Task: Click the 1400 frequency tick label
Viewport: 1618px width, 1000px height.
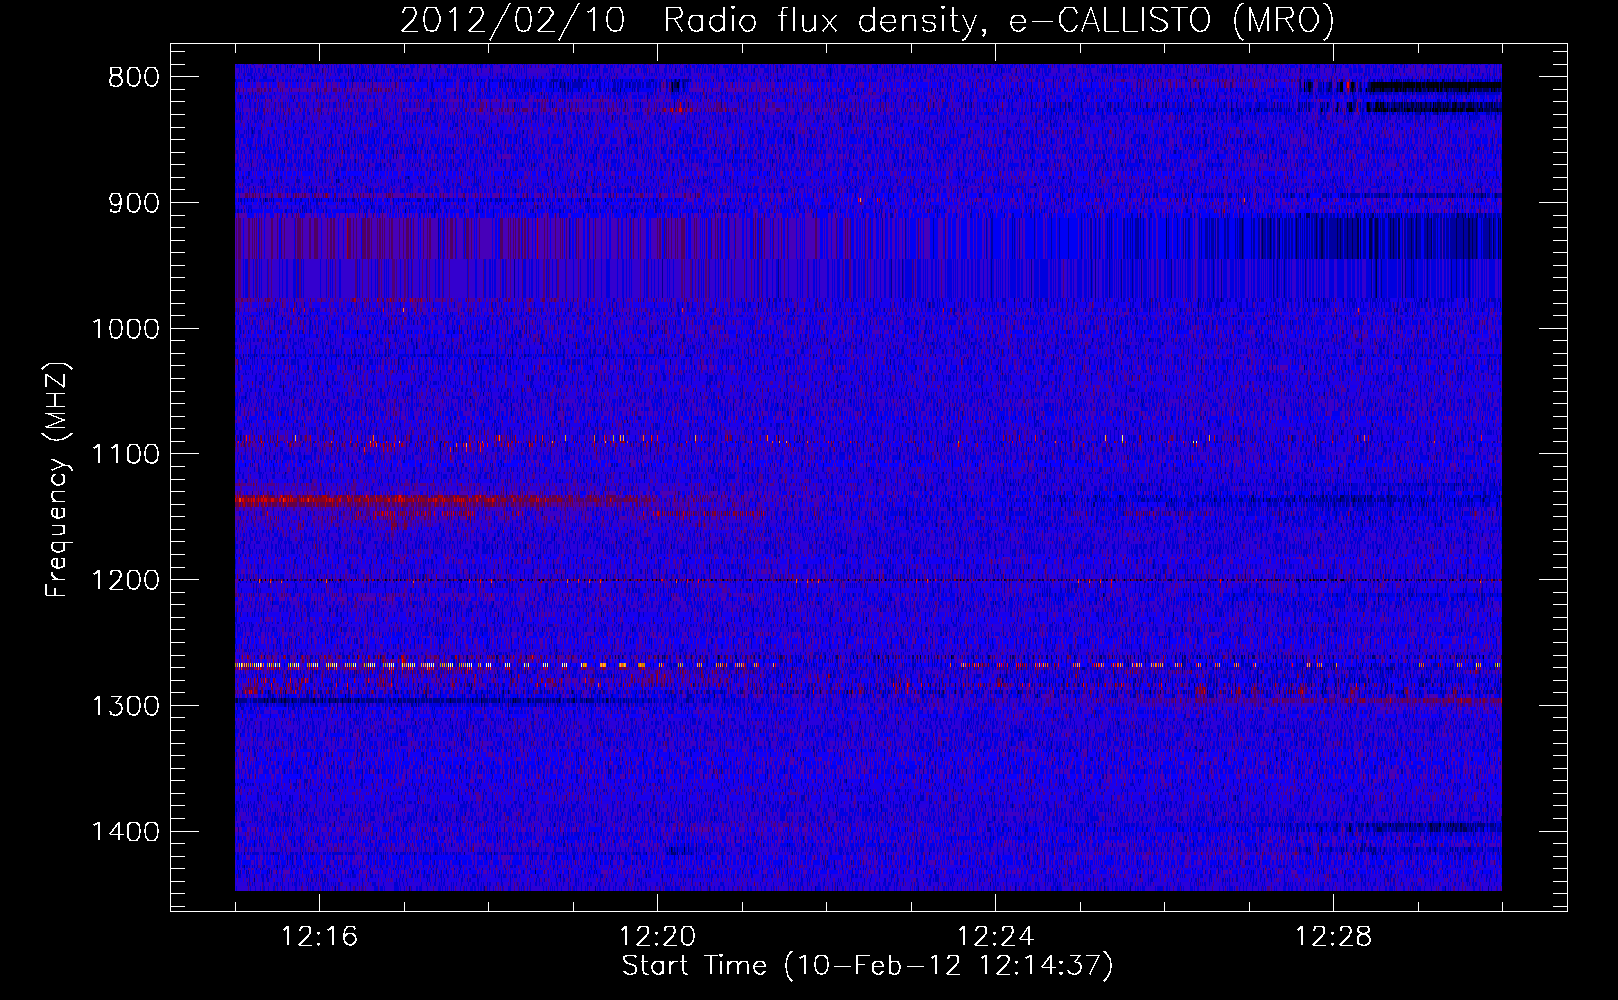Action: point(125,832)
